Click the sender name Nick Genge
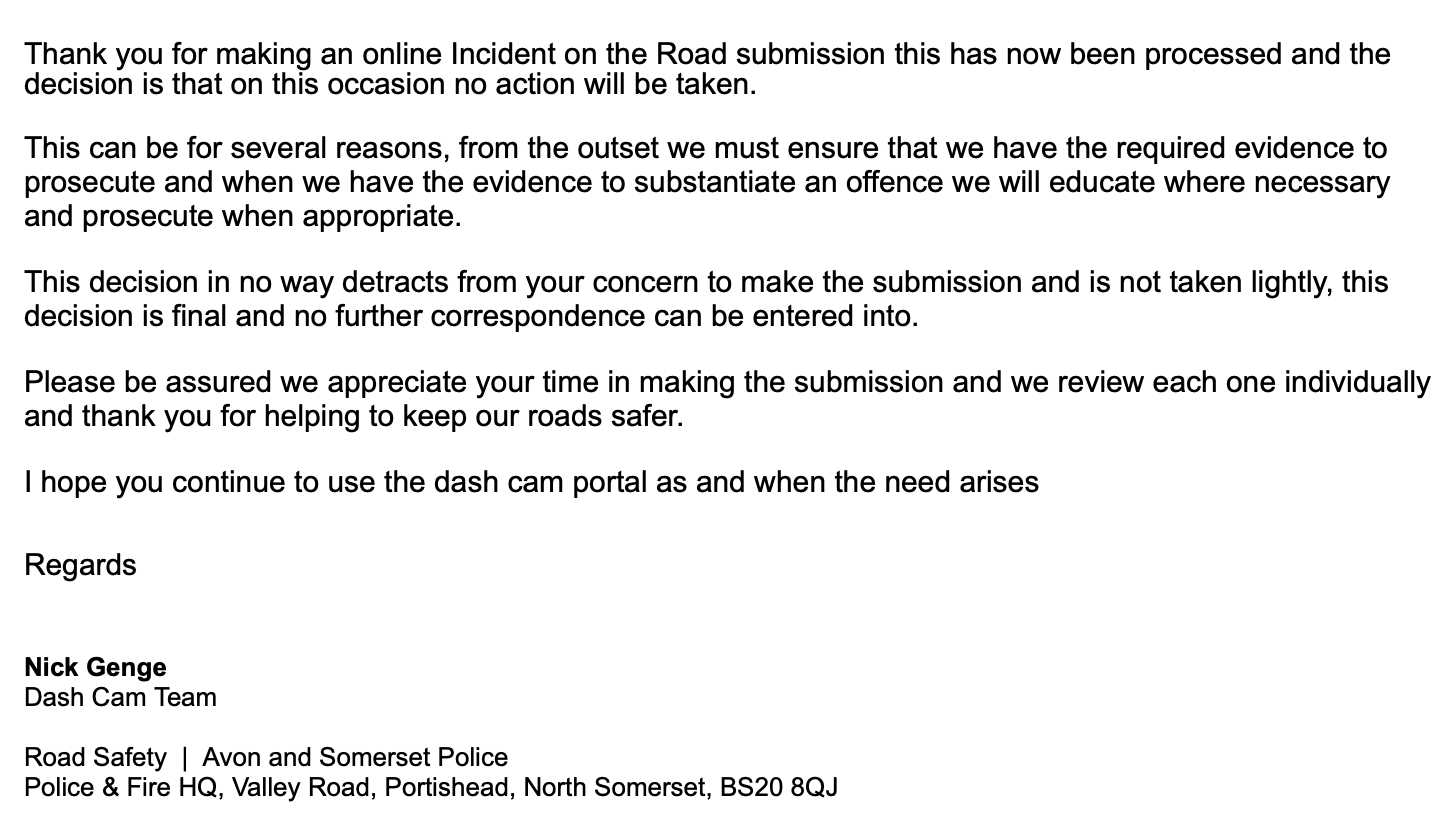Screen dimensions: 1455x824 95,667
